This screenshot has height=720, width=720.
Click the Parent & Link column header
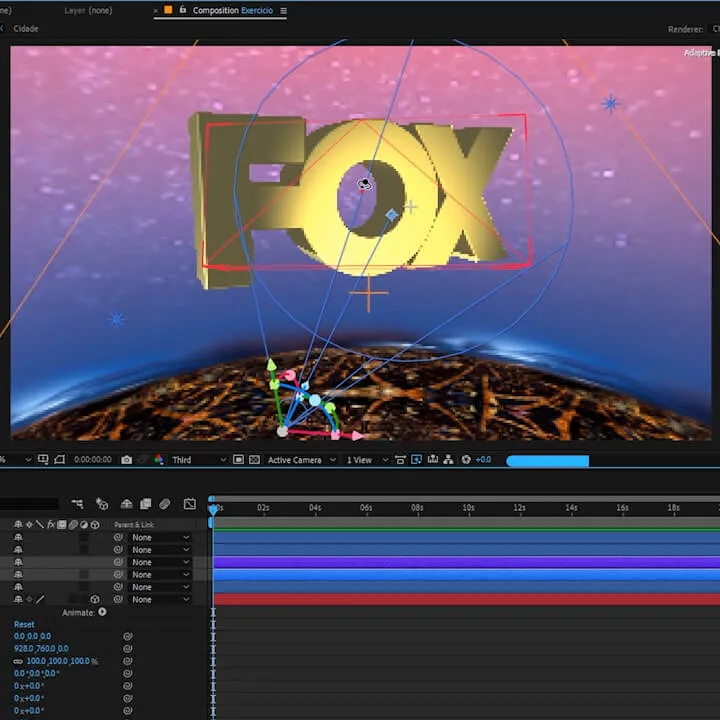(x=134, y=524)
